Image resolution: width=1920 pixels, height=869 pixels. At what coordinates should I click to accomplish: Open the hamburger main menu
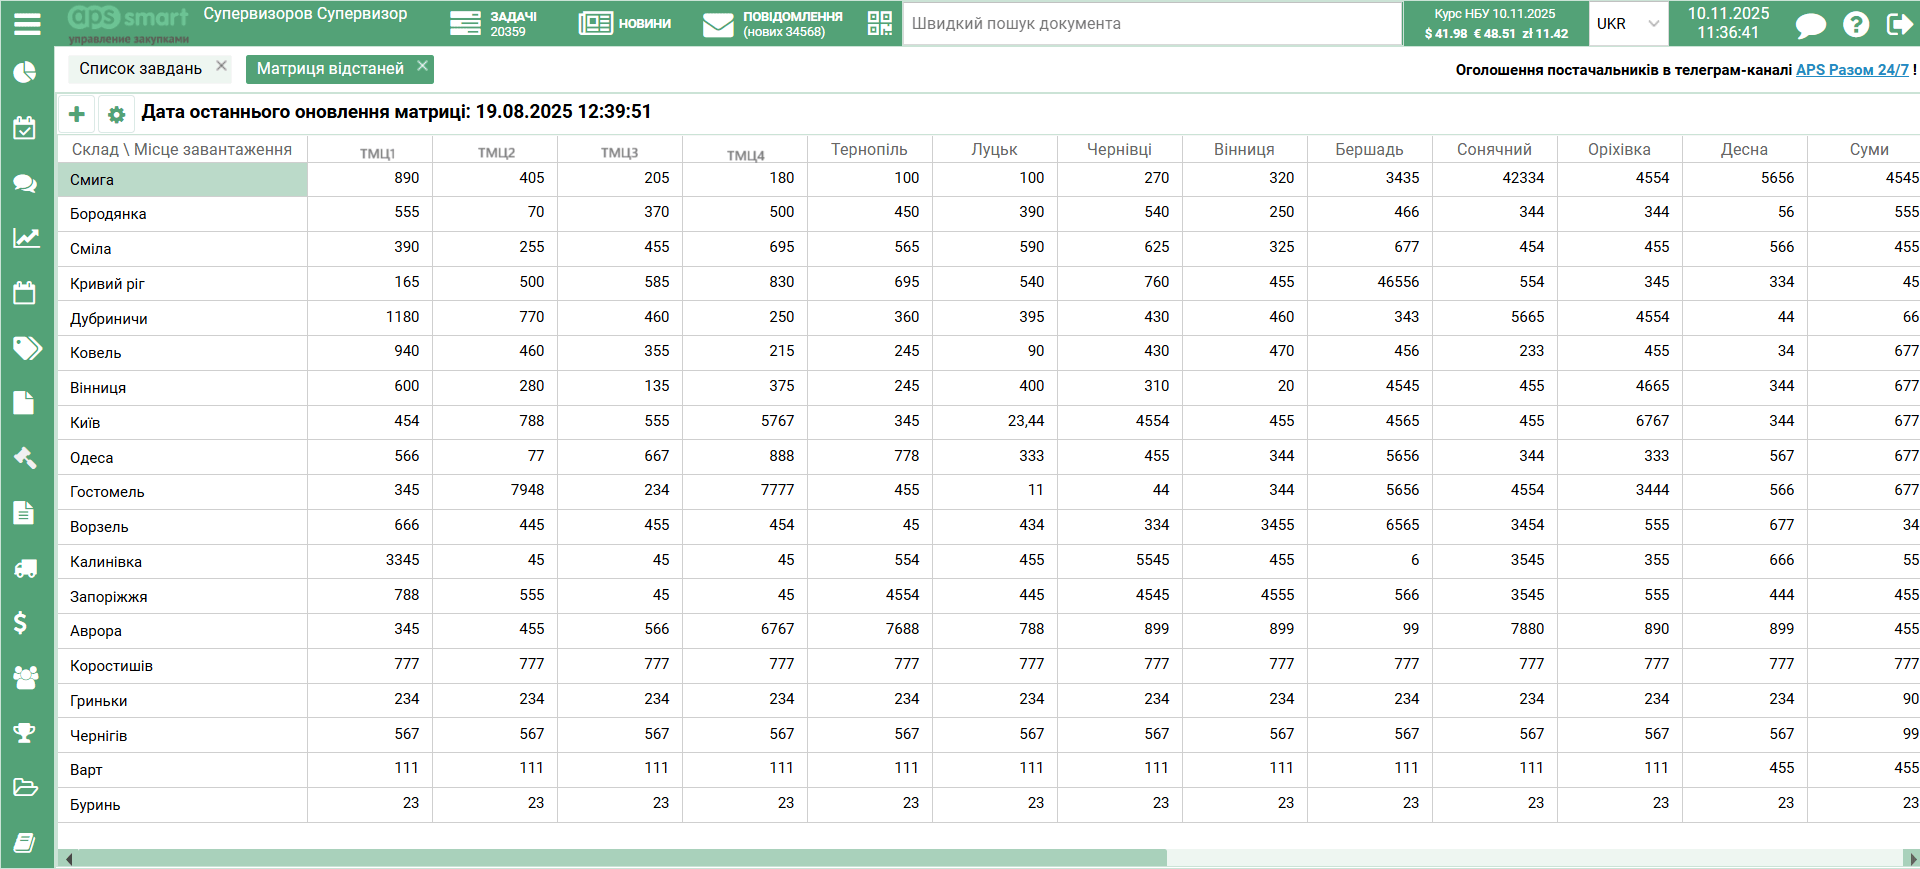(x=27, y=23)
